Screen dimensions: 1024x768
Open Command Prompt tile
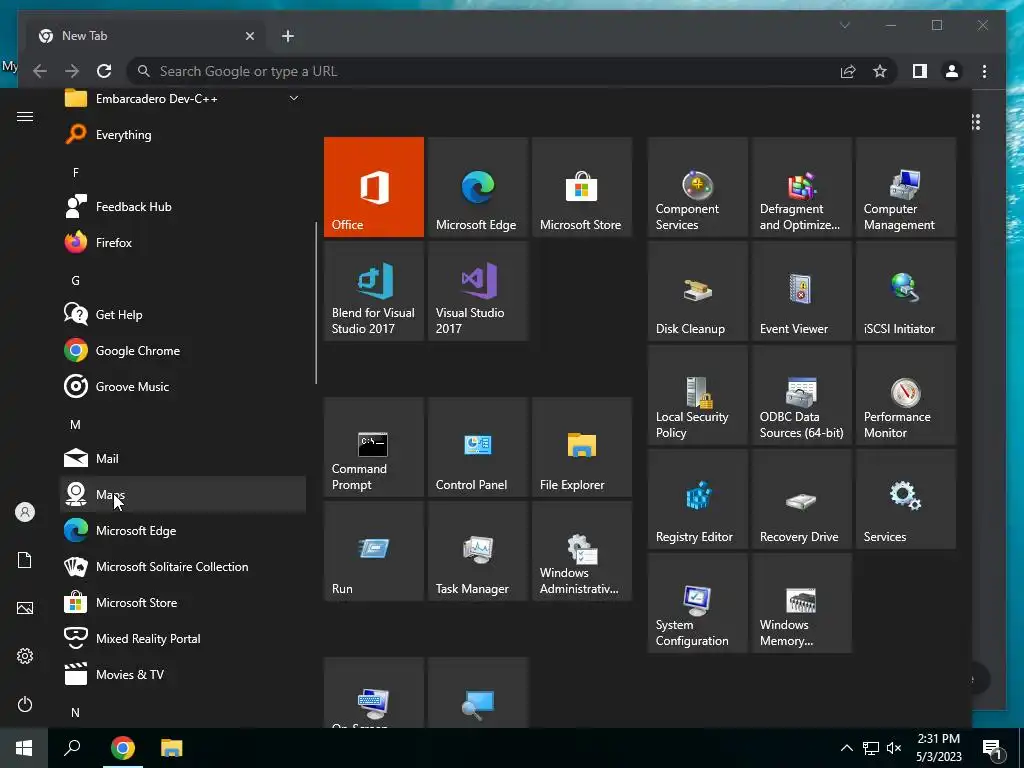pos(374,447)
